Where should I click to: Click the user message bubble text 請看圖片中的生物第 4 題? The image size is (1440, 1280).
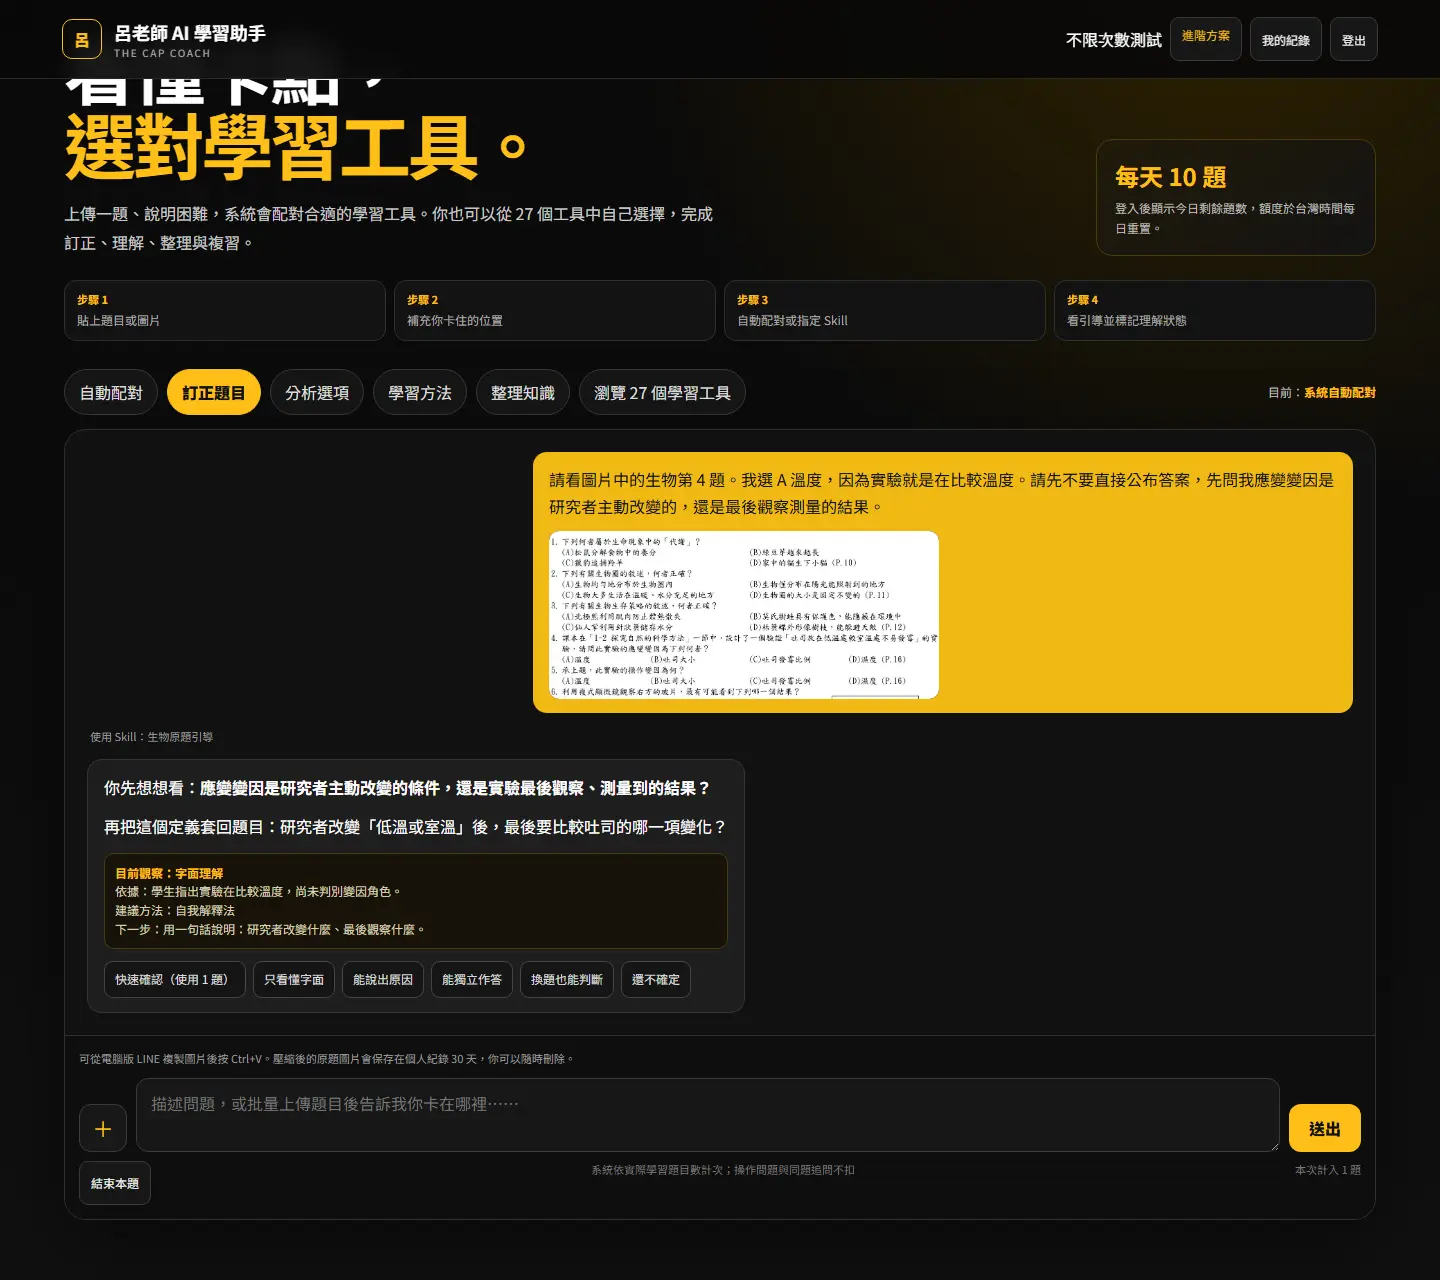click(942, 493)
